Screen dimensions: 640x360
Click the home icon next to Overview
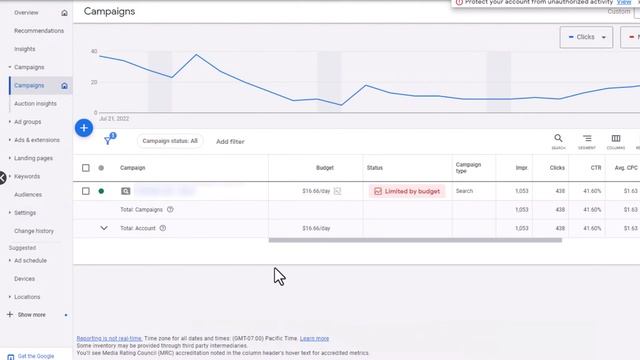(64, 13)
